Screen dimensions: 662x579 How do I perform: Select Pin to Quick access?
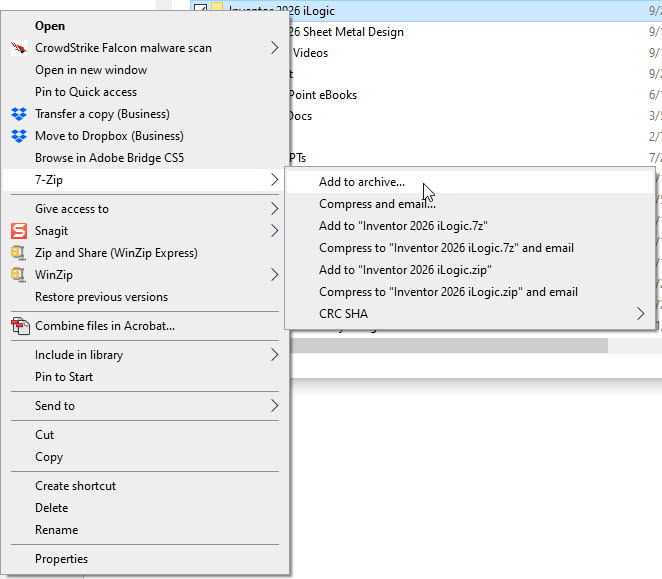coord(146,92)
